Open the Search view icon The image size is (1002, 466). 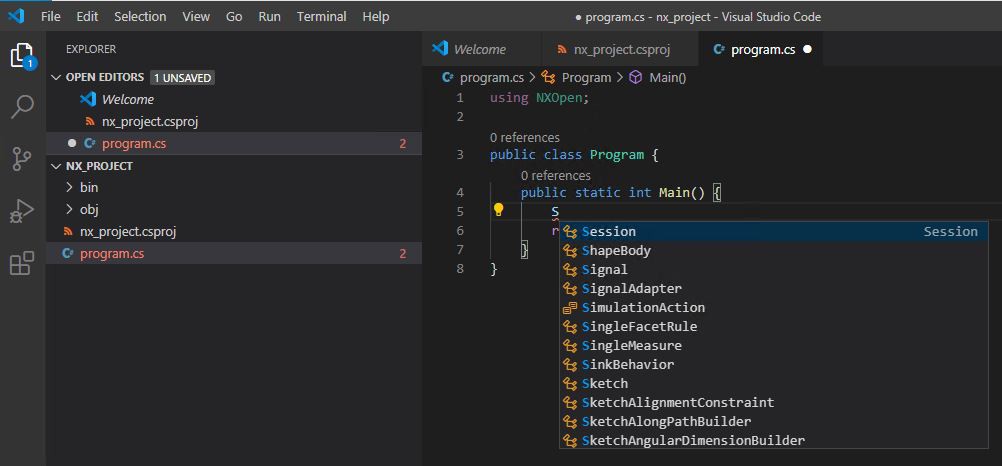pyautogui.click(x=22, y=107)
